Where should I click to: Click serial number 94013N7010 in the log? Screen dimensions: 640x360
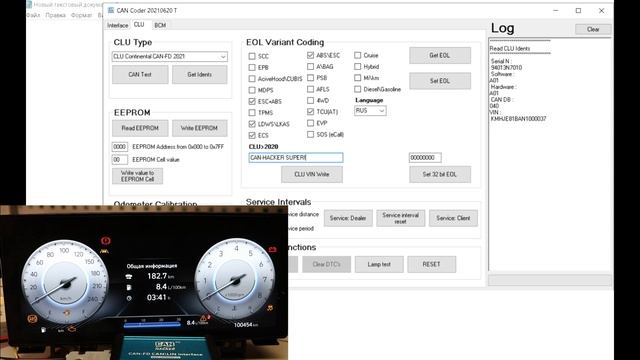point(506,68)
